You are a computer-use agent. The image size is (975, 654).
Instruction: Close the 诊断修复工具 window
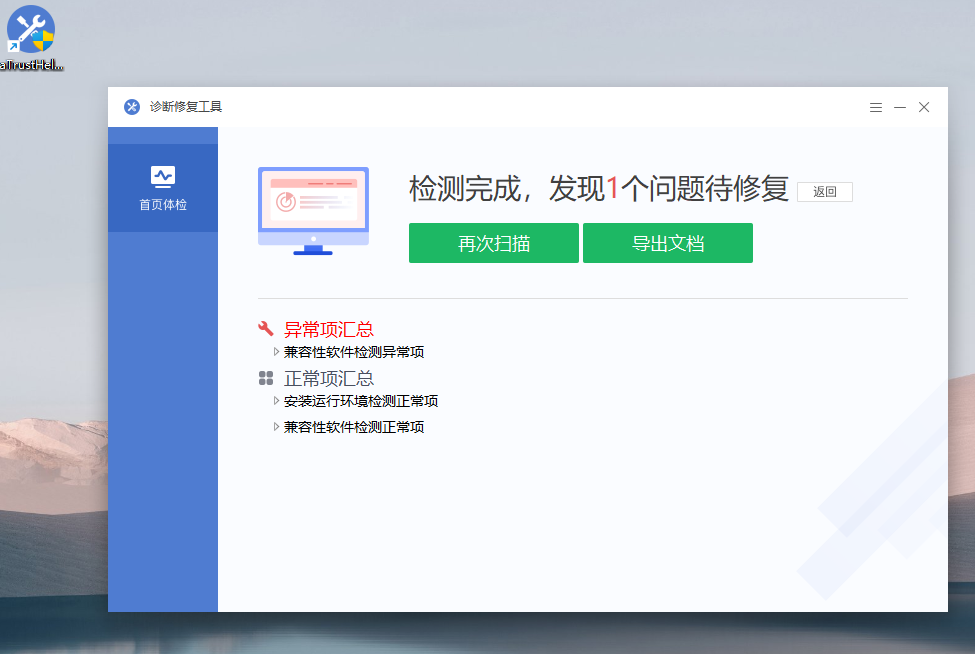tap(924, 107)
